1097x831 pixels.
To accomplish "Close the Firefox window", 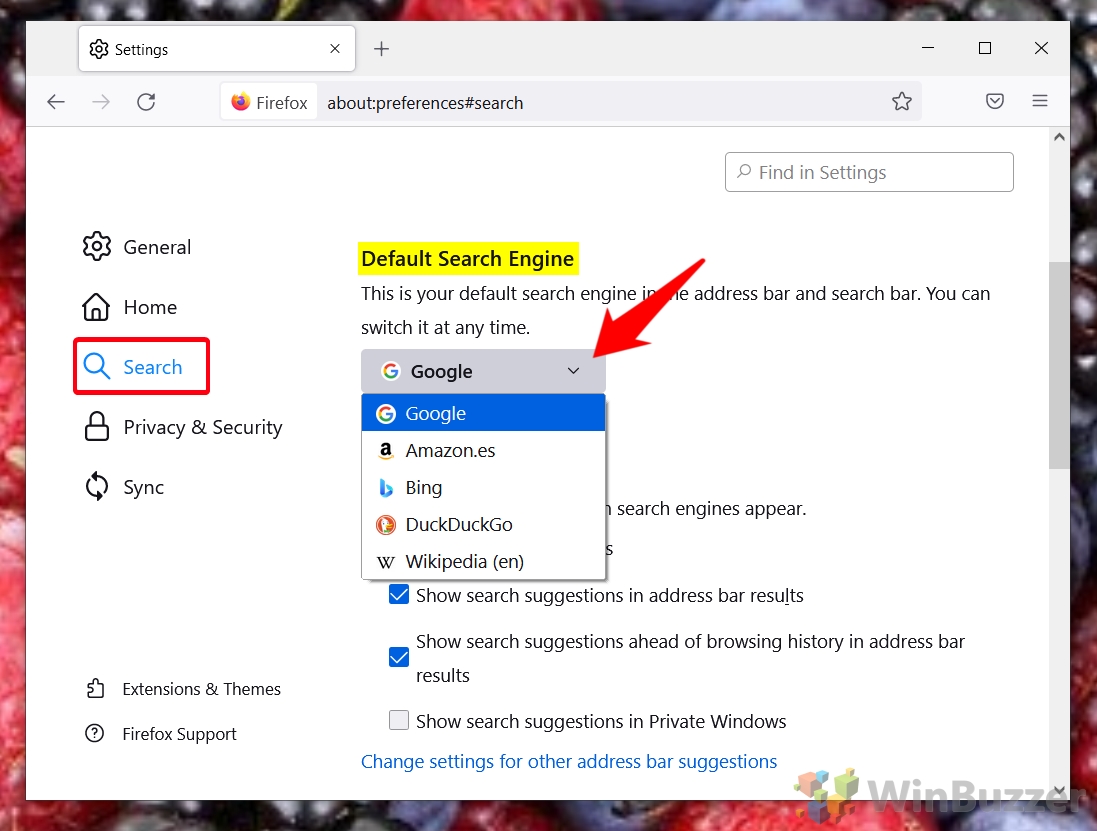I will click(1041, 48).
